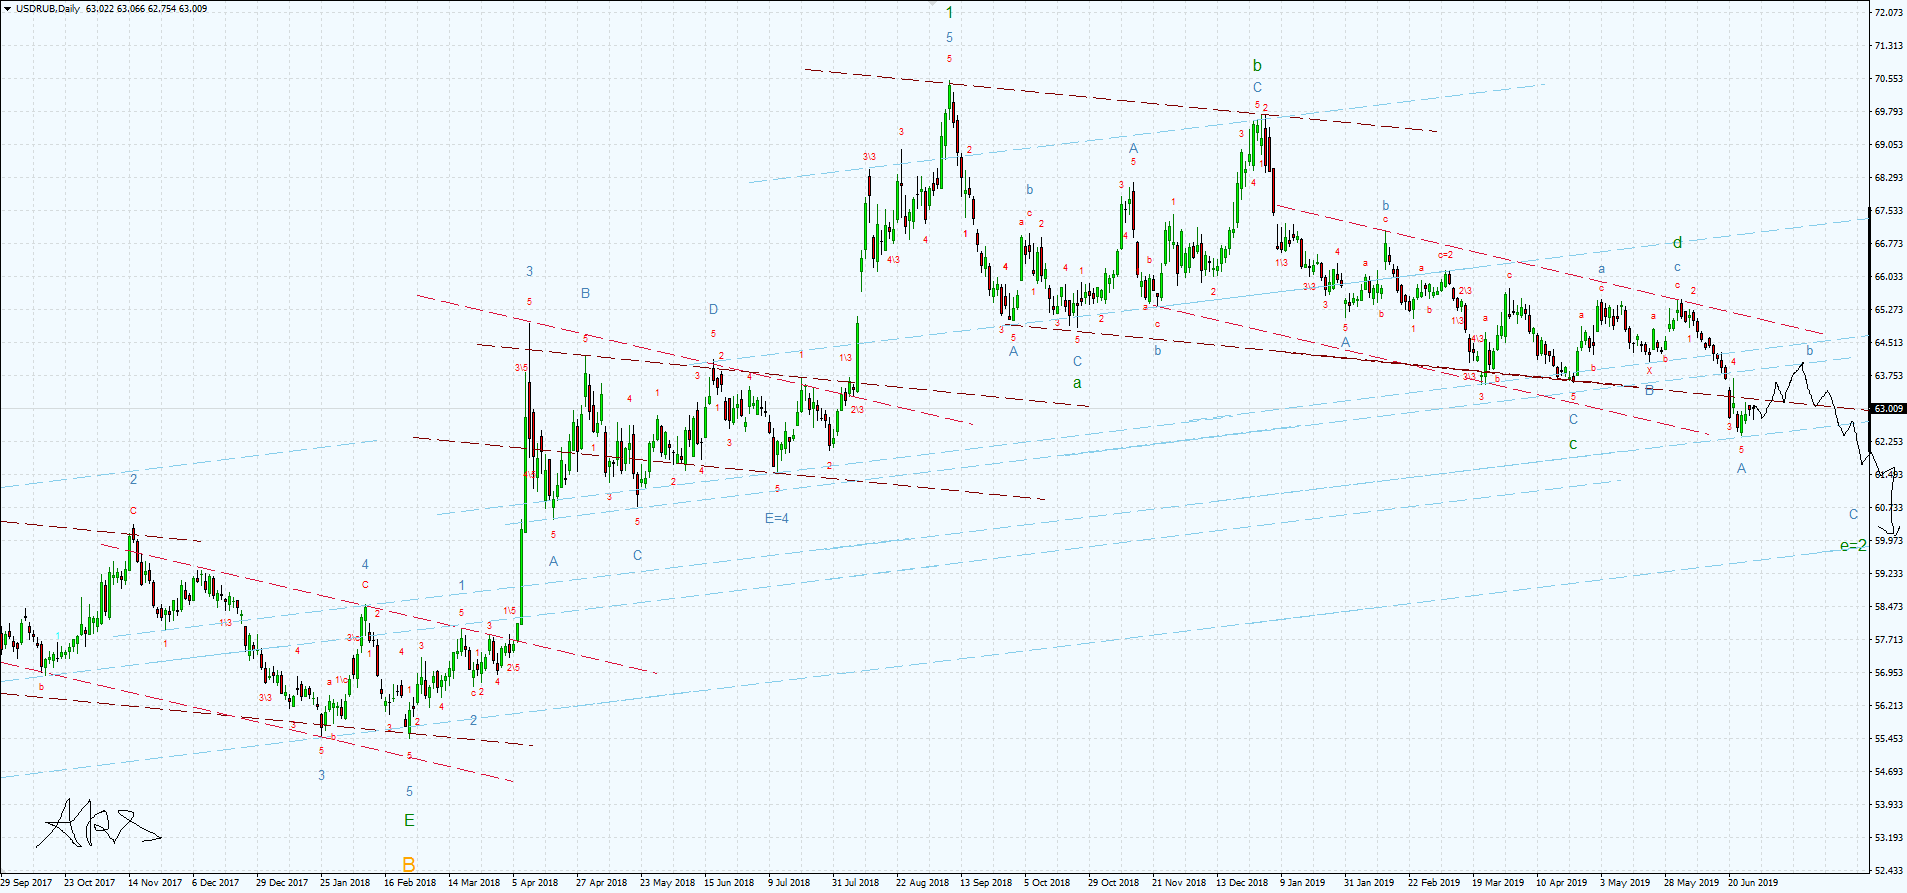Viewport: 1907px width, 893px height.
Task: Click the 62.253 price axis label
Action: coord(1888,442)
